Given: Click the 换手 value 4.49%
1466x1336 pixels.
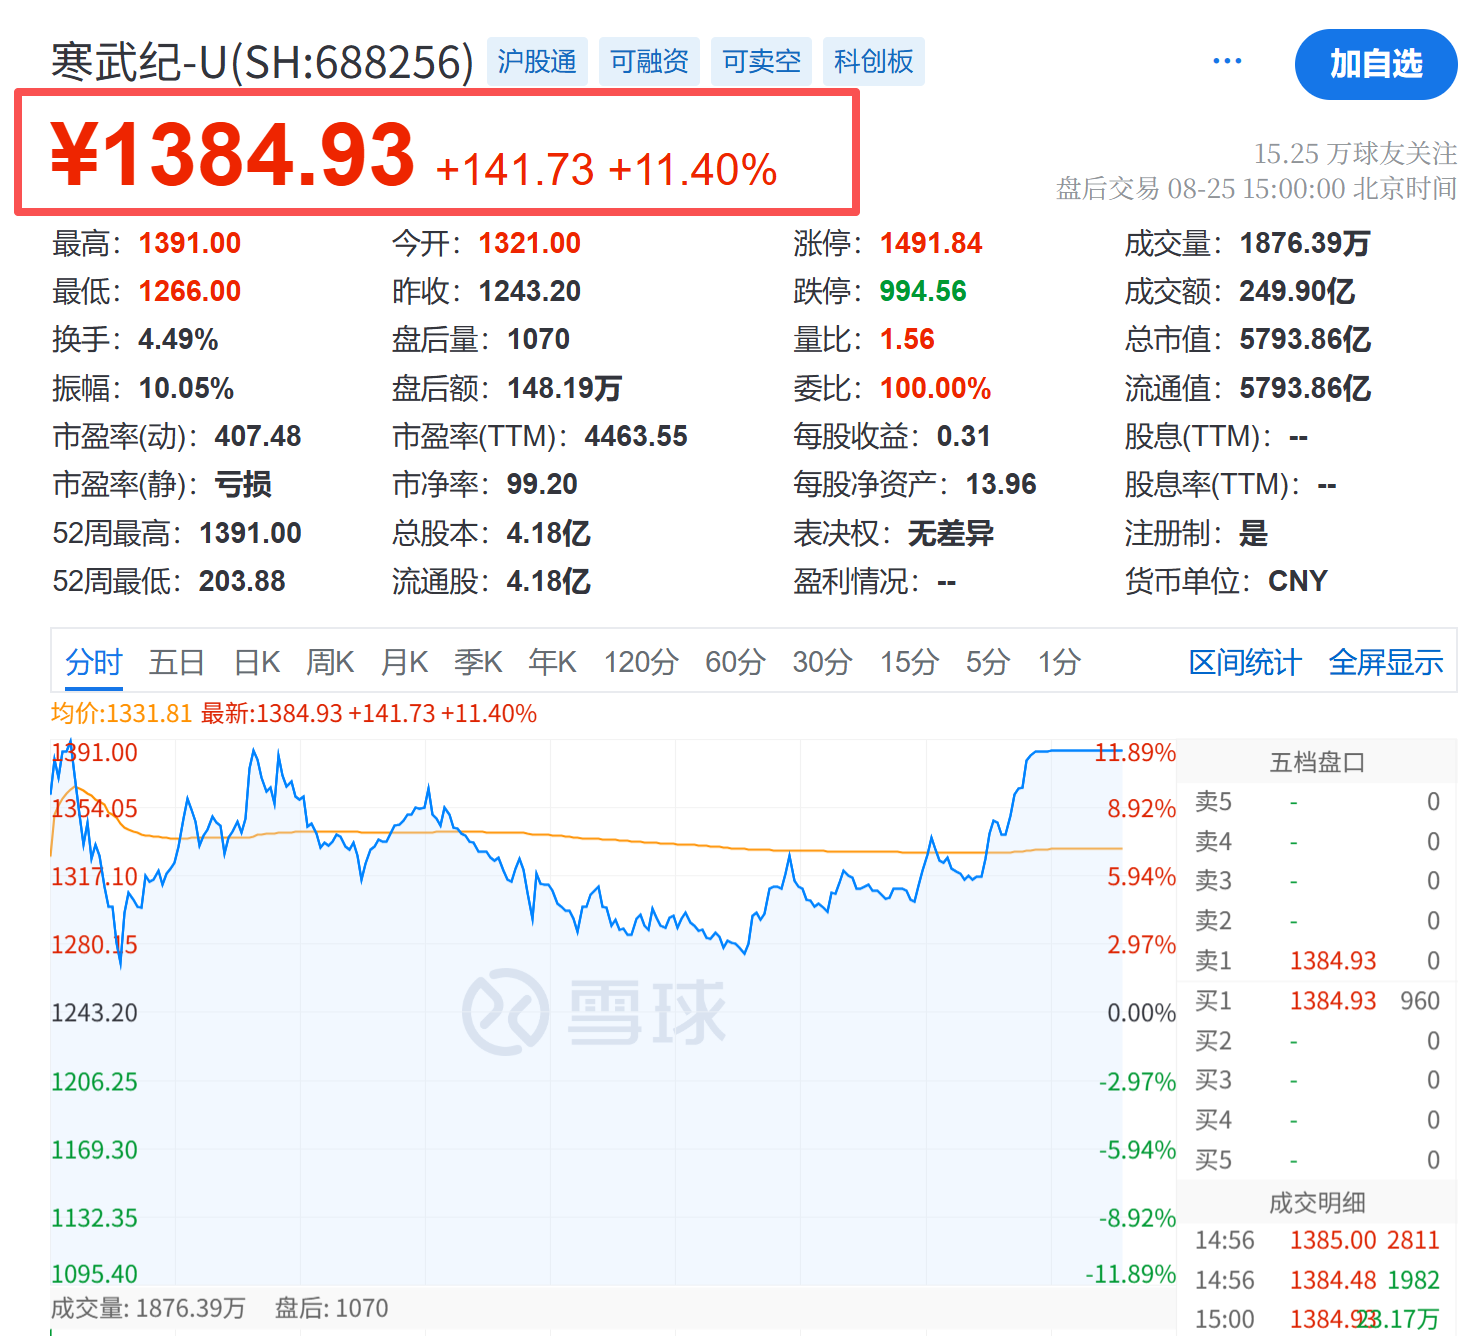Looking at the screenshot, I should pos(179,339).
